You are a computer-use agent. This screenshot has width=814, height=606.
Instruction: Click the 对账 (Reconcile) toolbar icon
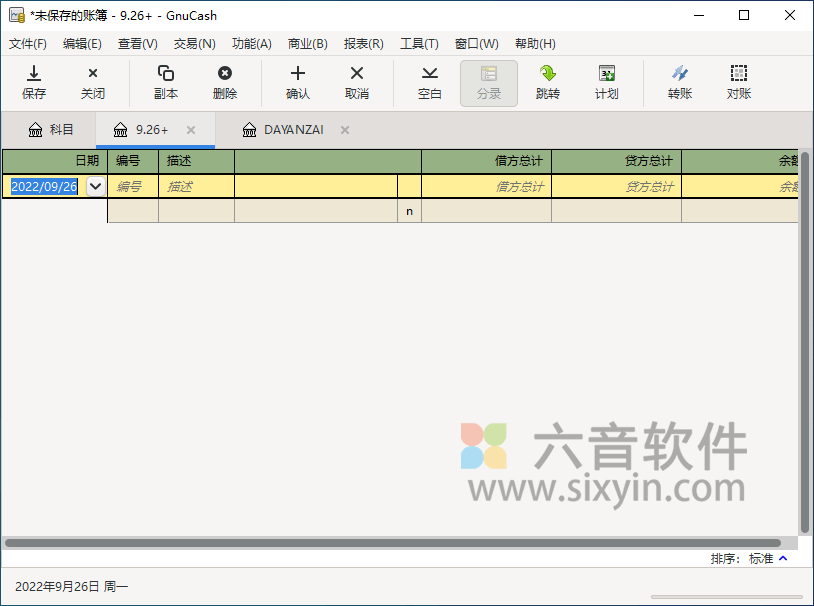[x=737, y=82]
